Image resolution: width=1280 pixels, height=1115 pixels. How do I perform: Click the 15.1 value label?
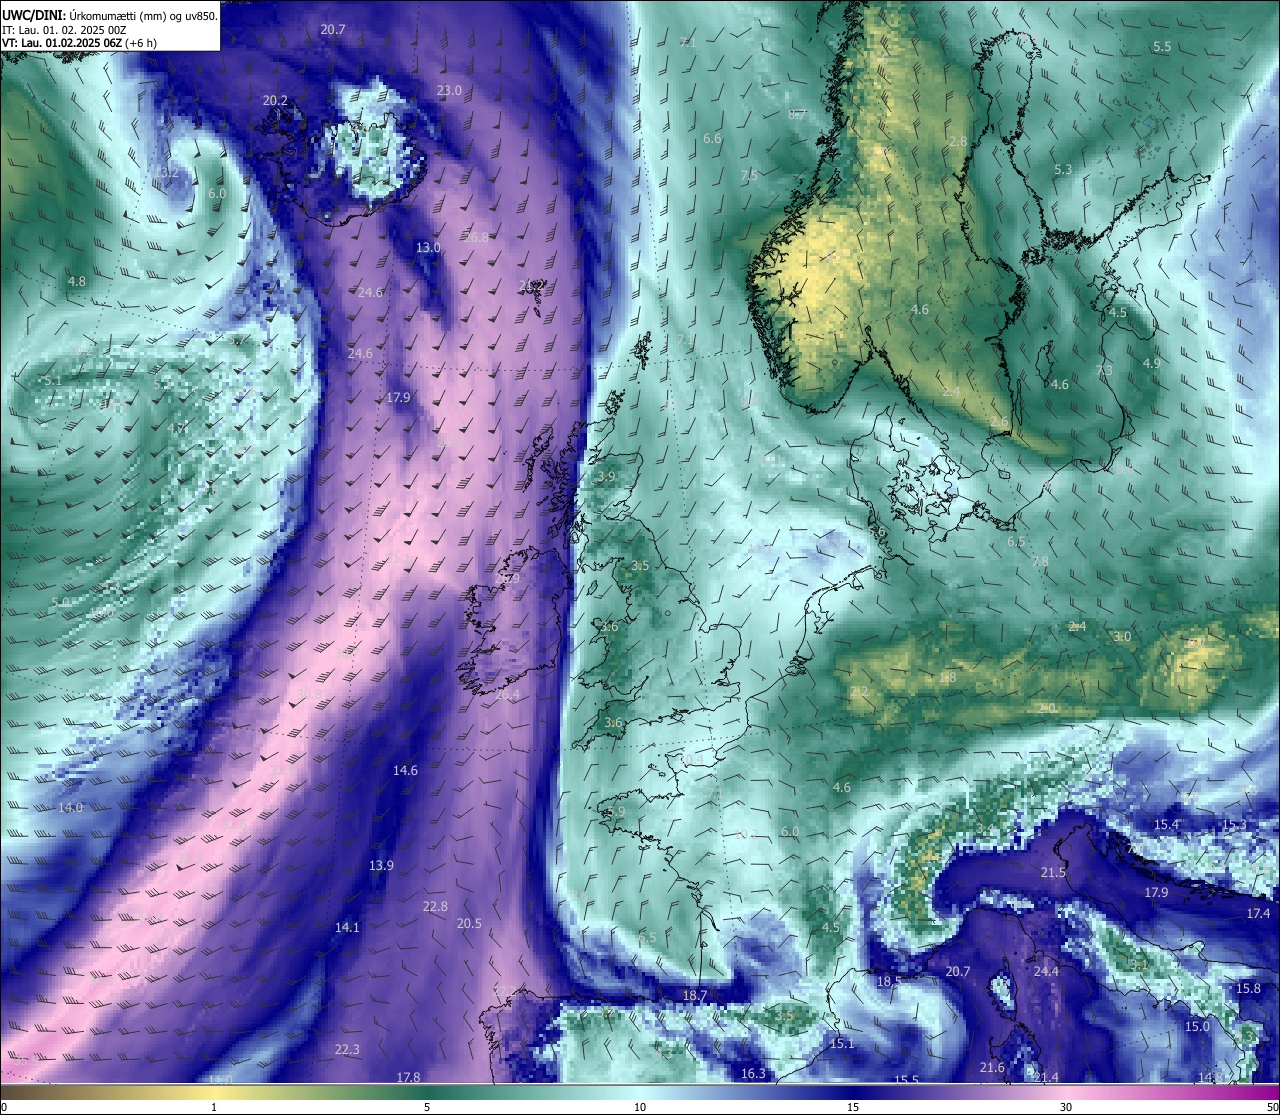tap(842, 1043)
